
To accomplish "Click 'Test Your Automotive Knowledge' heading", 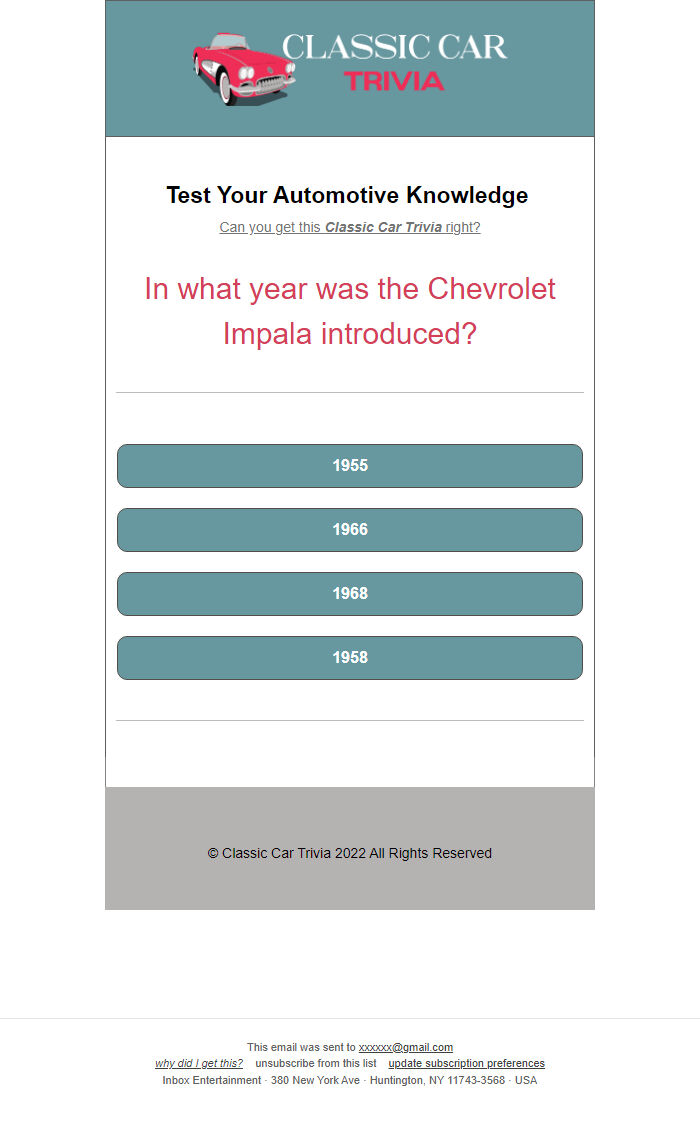I will pyautogui.click(x=349, y=195).
